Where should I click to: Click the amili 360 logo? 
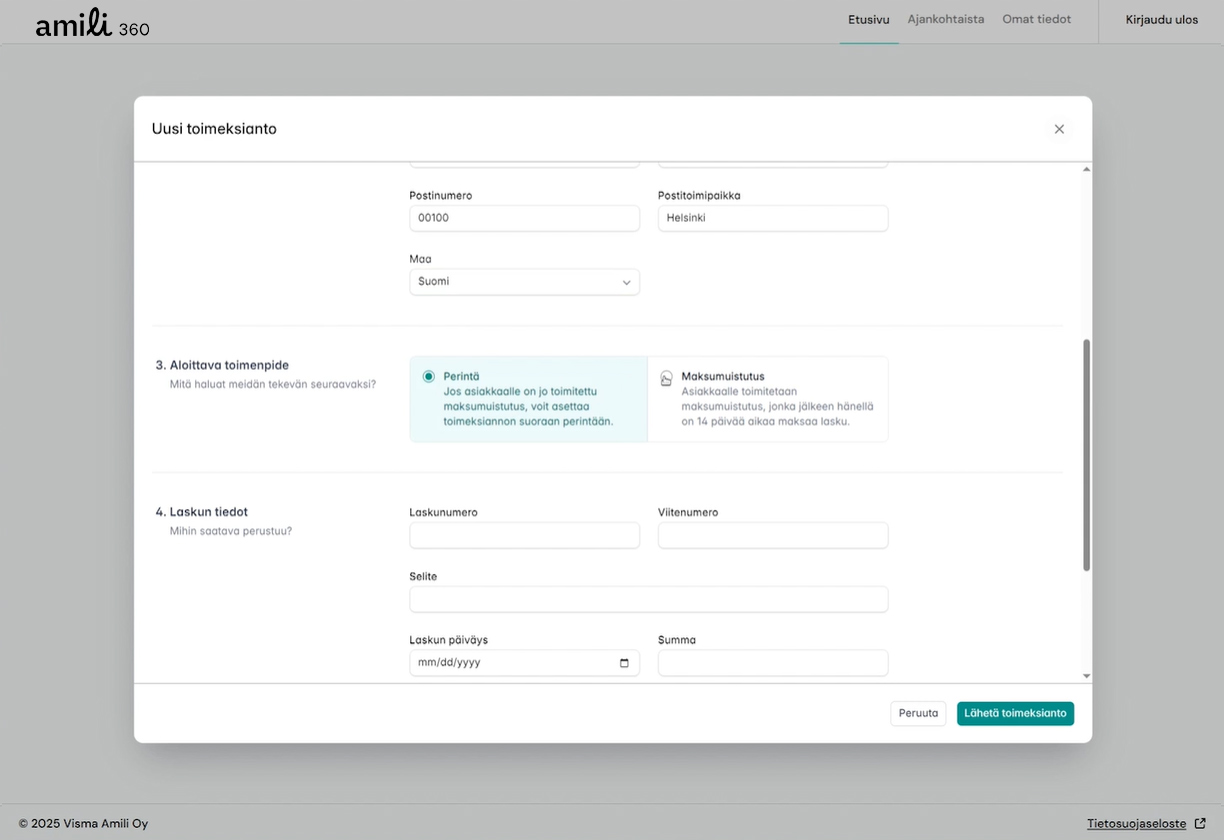(92, 24)
